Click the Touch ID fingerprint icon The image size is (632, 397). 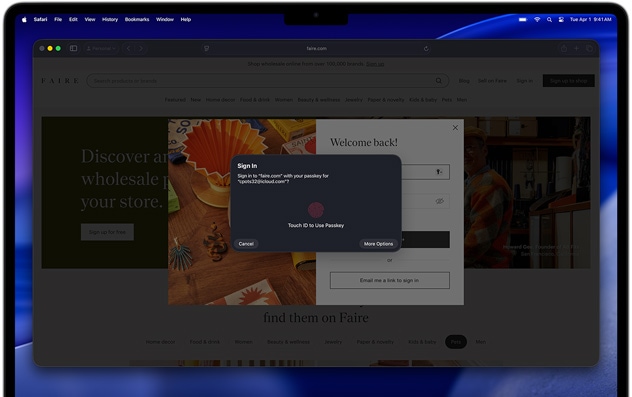click(x=316, y=210)
